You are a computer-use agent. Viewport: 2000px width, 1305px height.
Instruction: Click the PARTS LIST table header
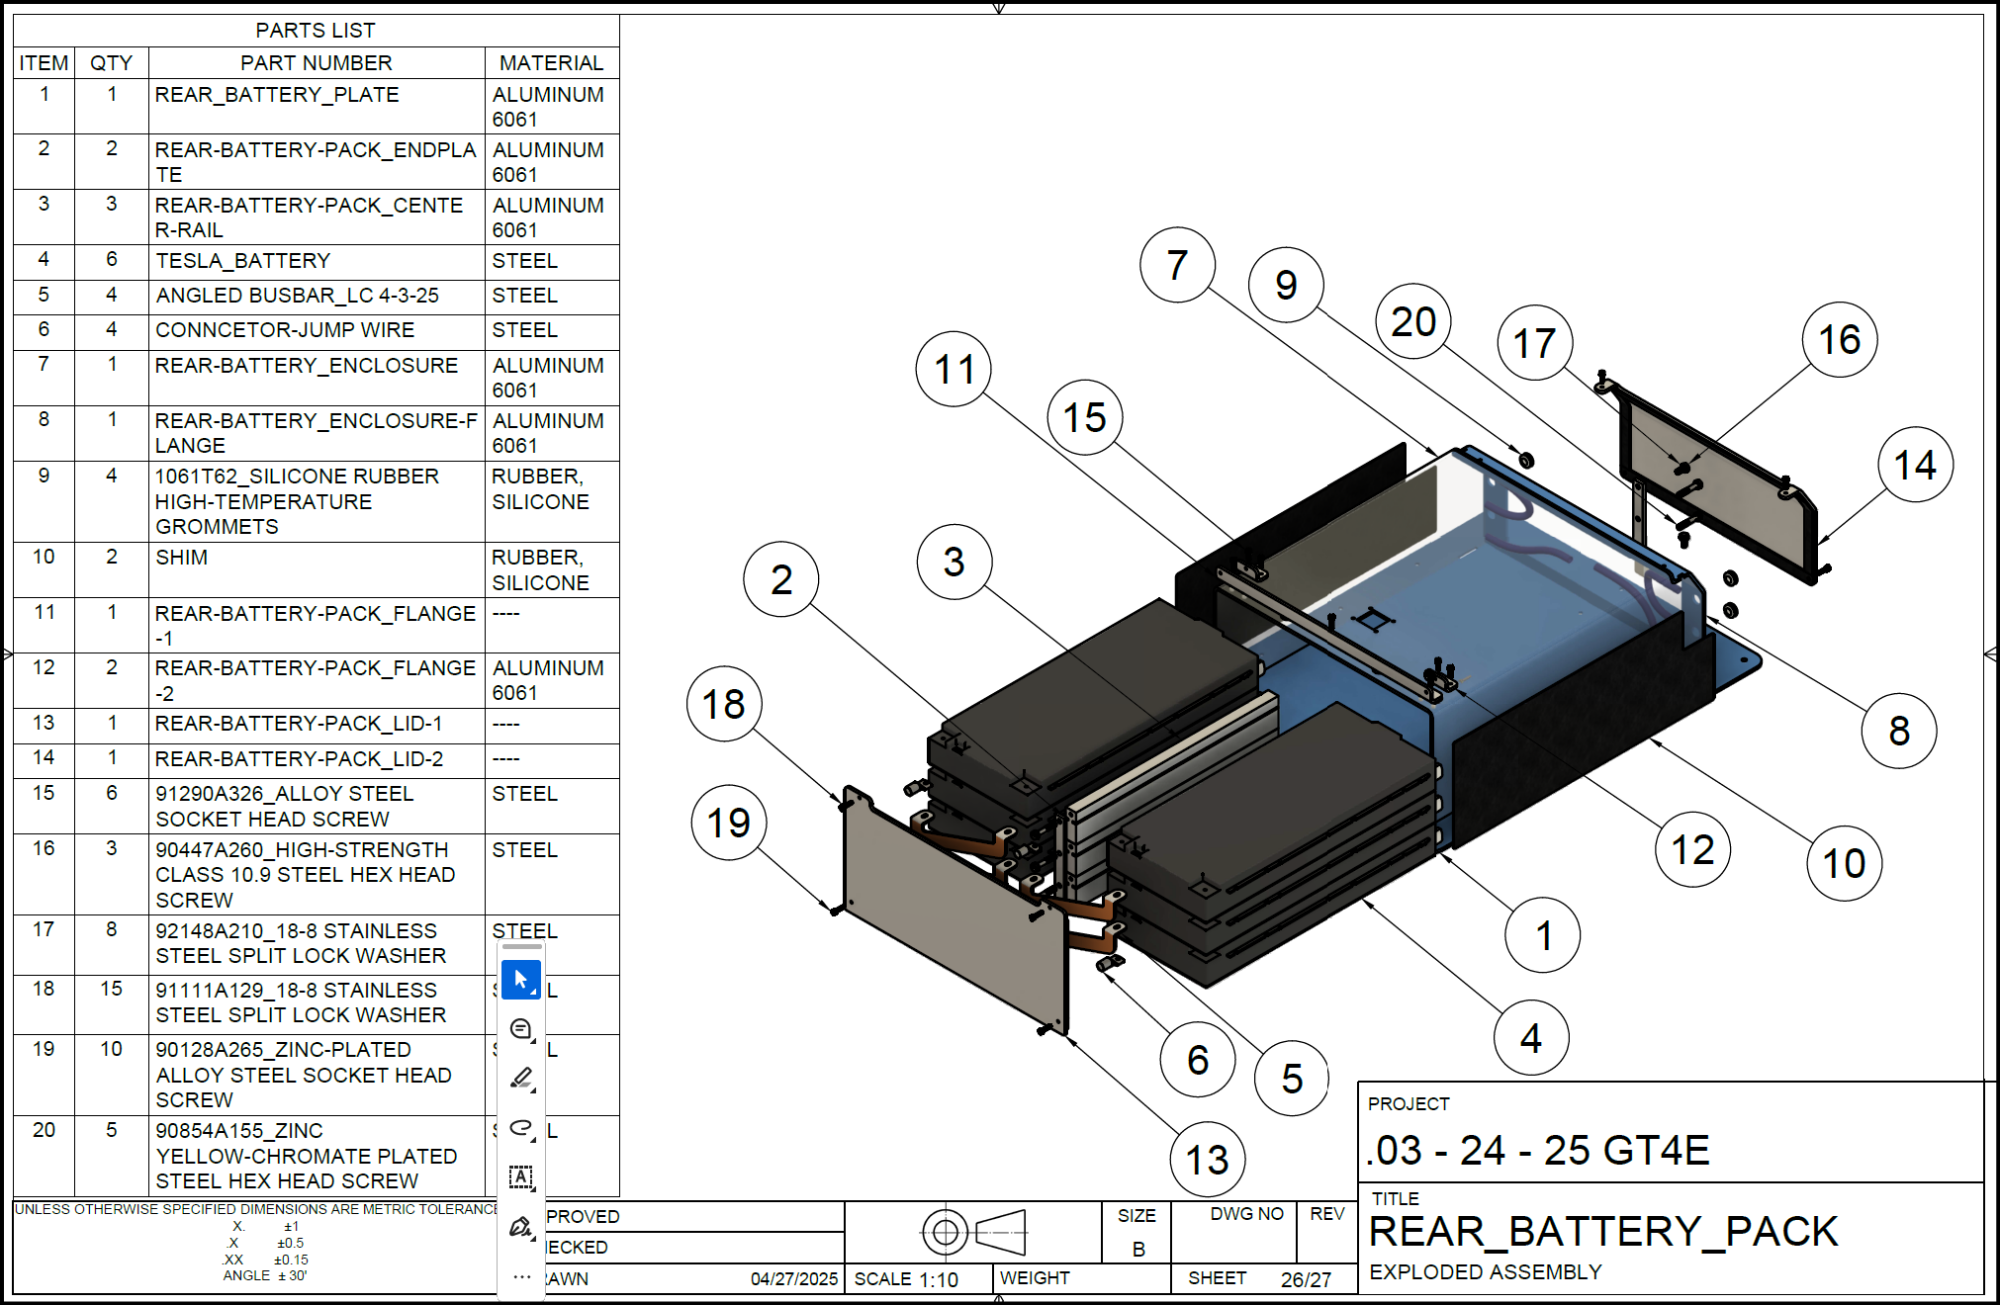click(316, 30)
